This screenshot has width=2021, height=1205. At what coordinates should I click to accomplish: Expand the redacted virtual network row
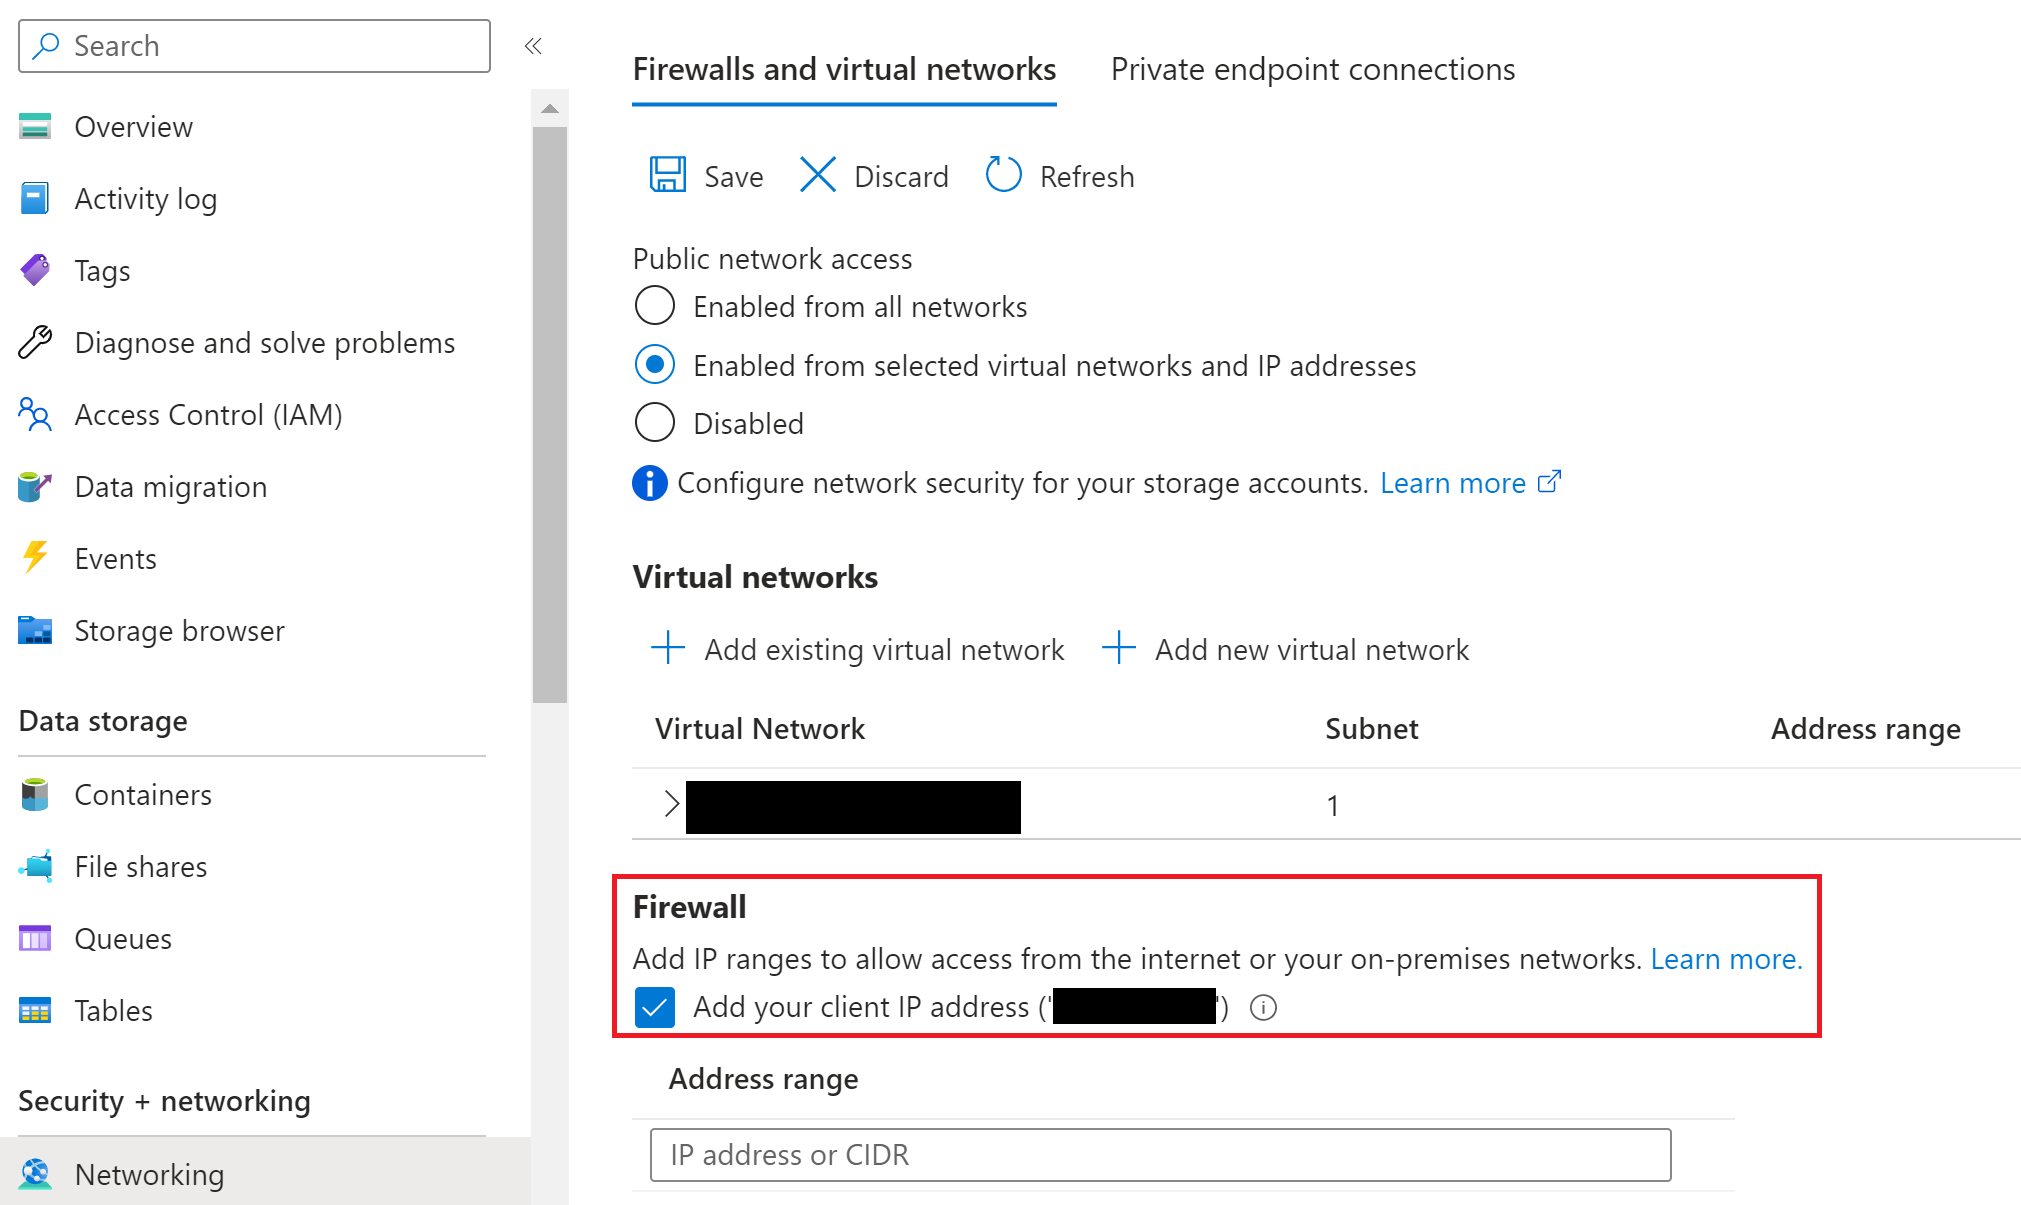point(671,803)
